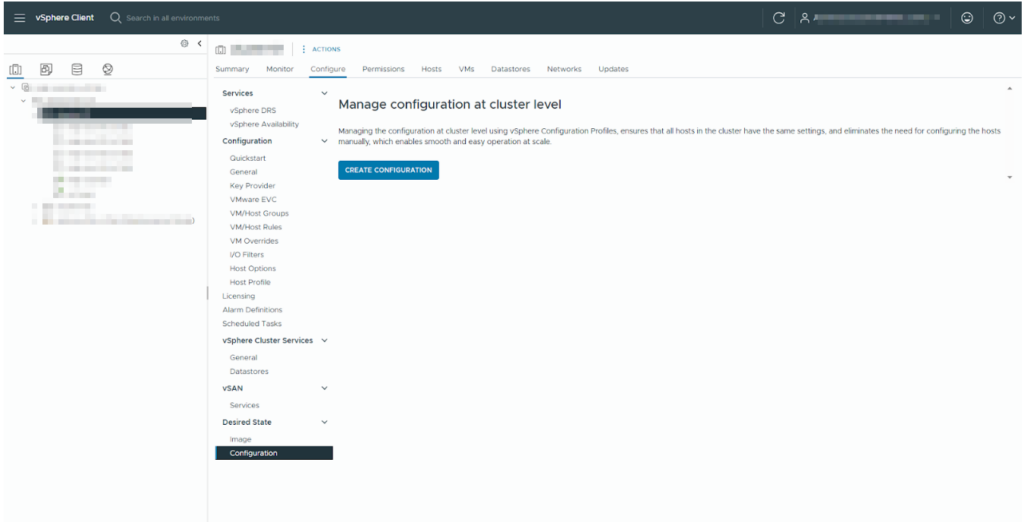Collapse the top-level vCenter tree node
Viewport: 1024px width, 522px height.
click(12, 88)
